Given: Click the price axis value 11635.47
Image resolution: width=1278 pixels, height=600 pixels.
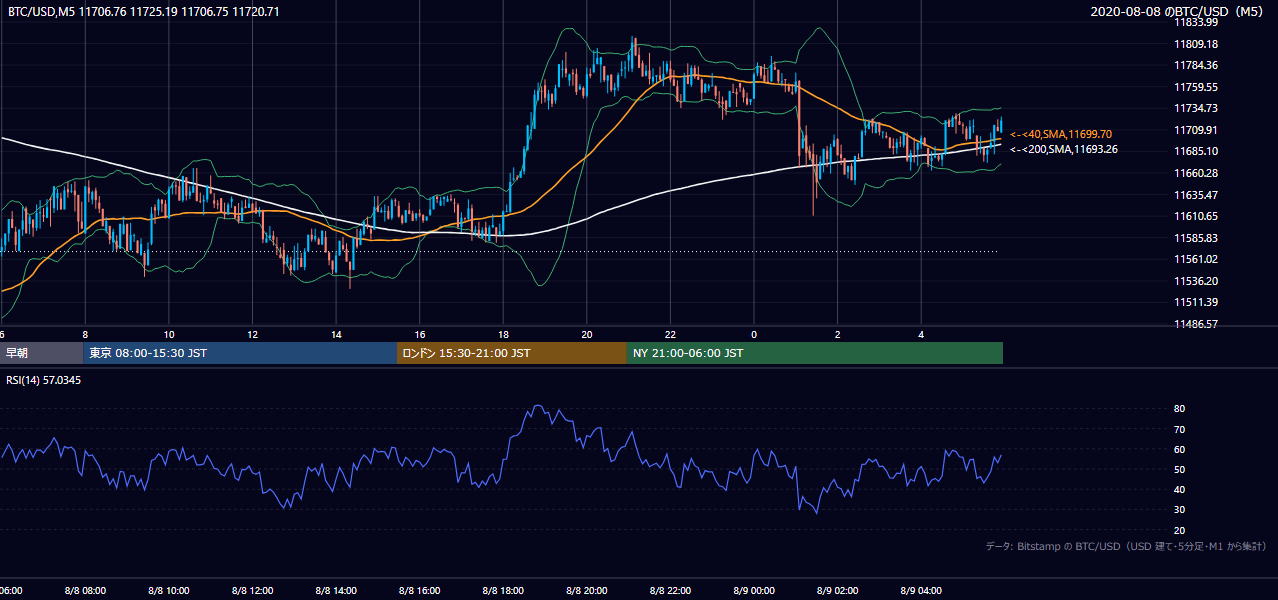Looking at the screenshot, I should tap(1196, 195).
